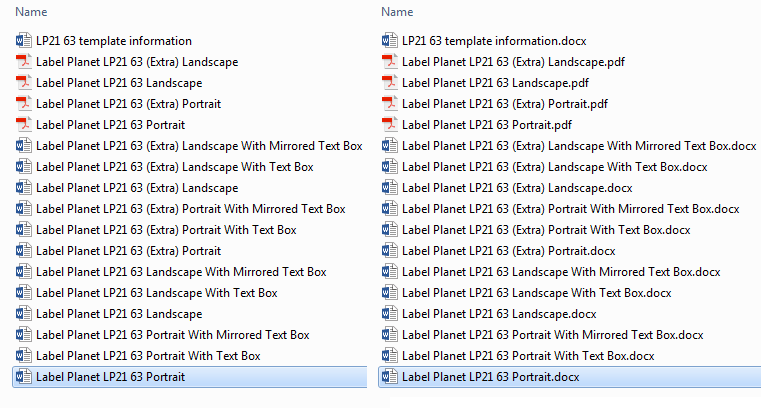
Task: Sort right file list by Name header
Action: pyautogui.click(x=397, y=12)
